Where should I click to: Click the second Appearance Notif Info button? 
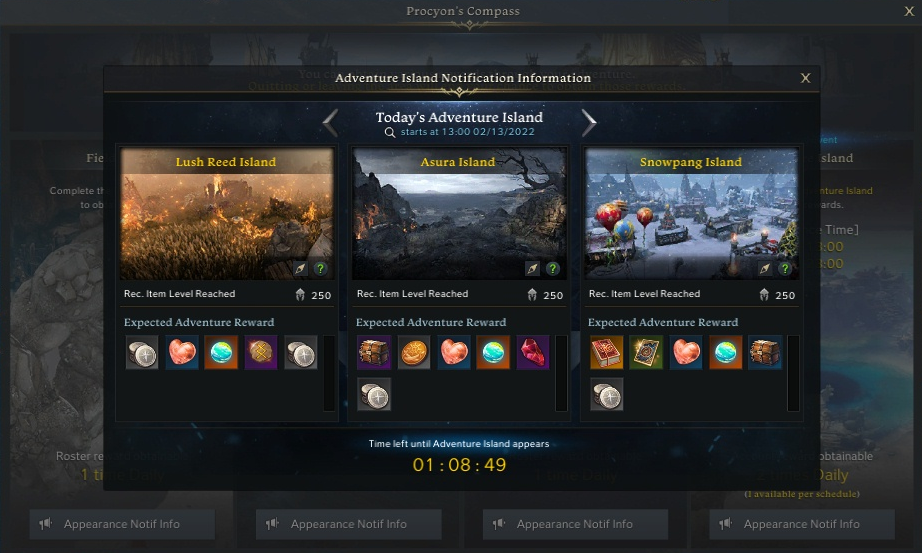tap(349, 524)
